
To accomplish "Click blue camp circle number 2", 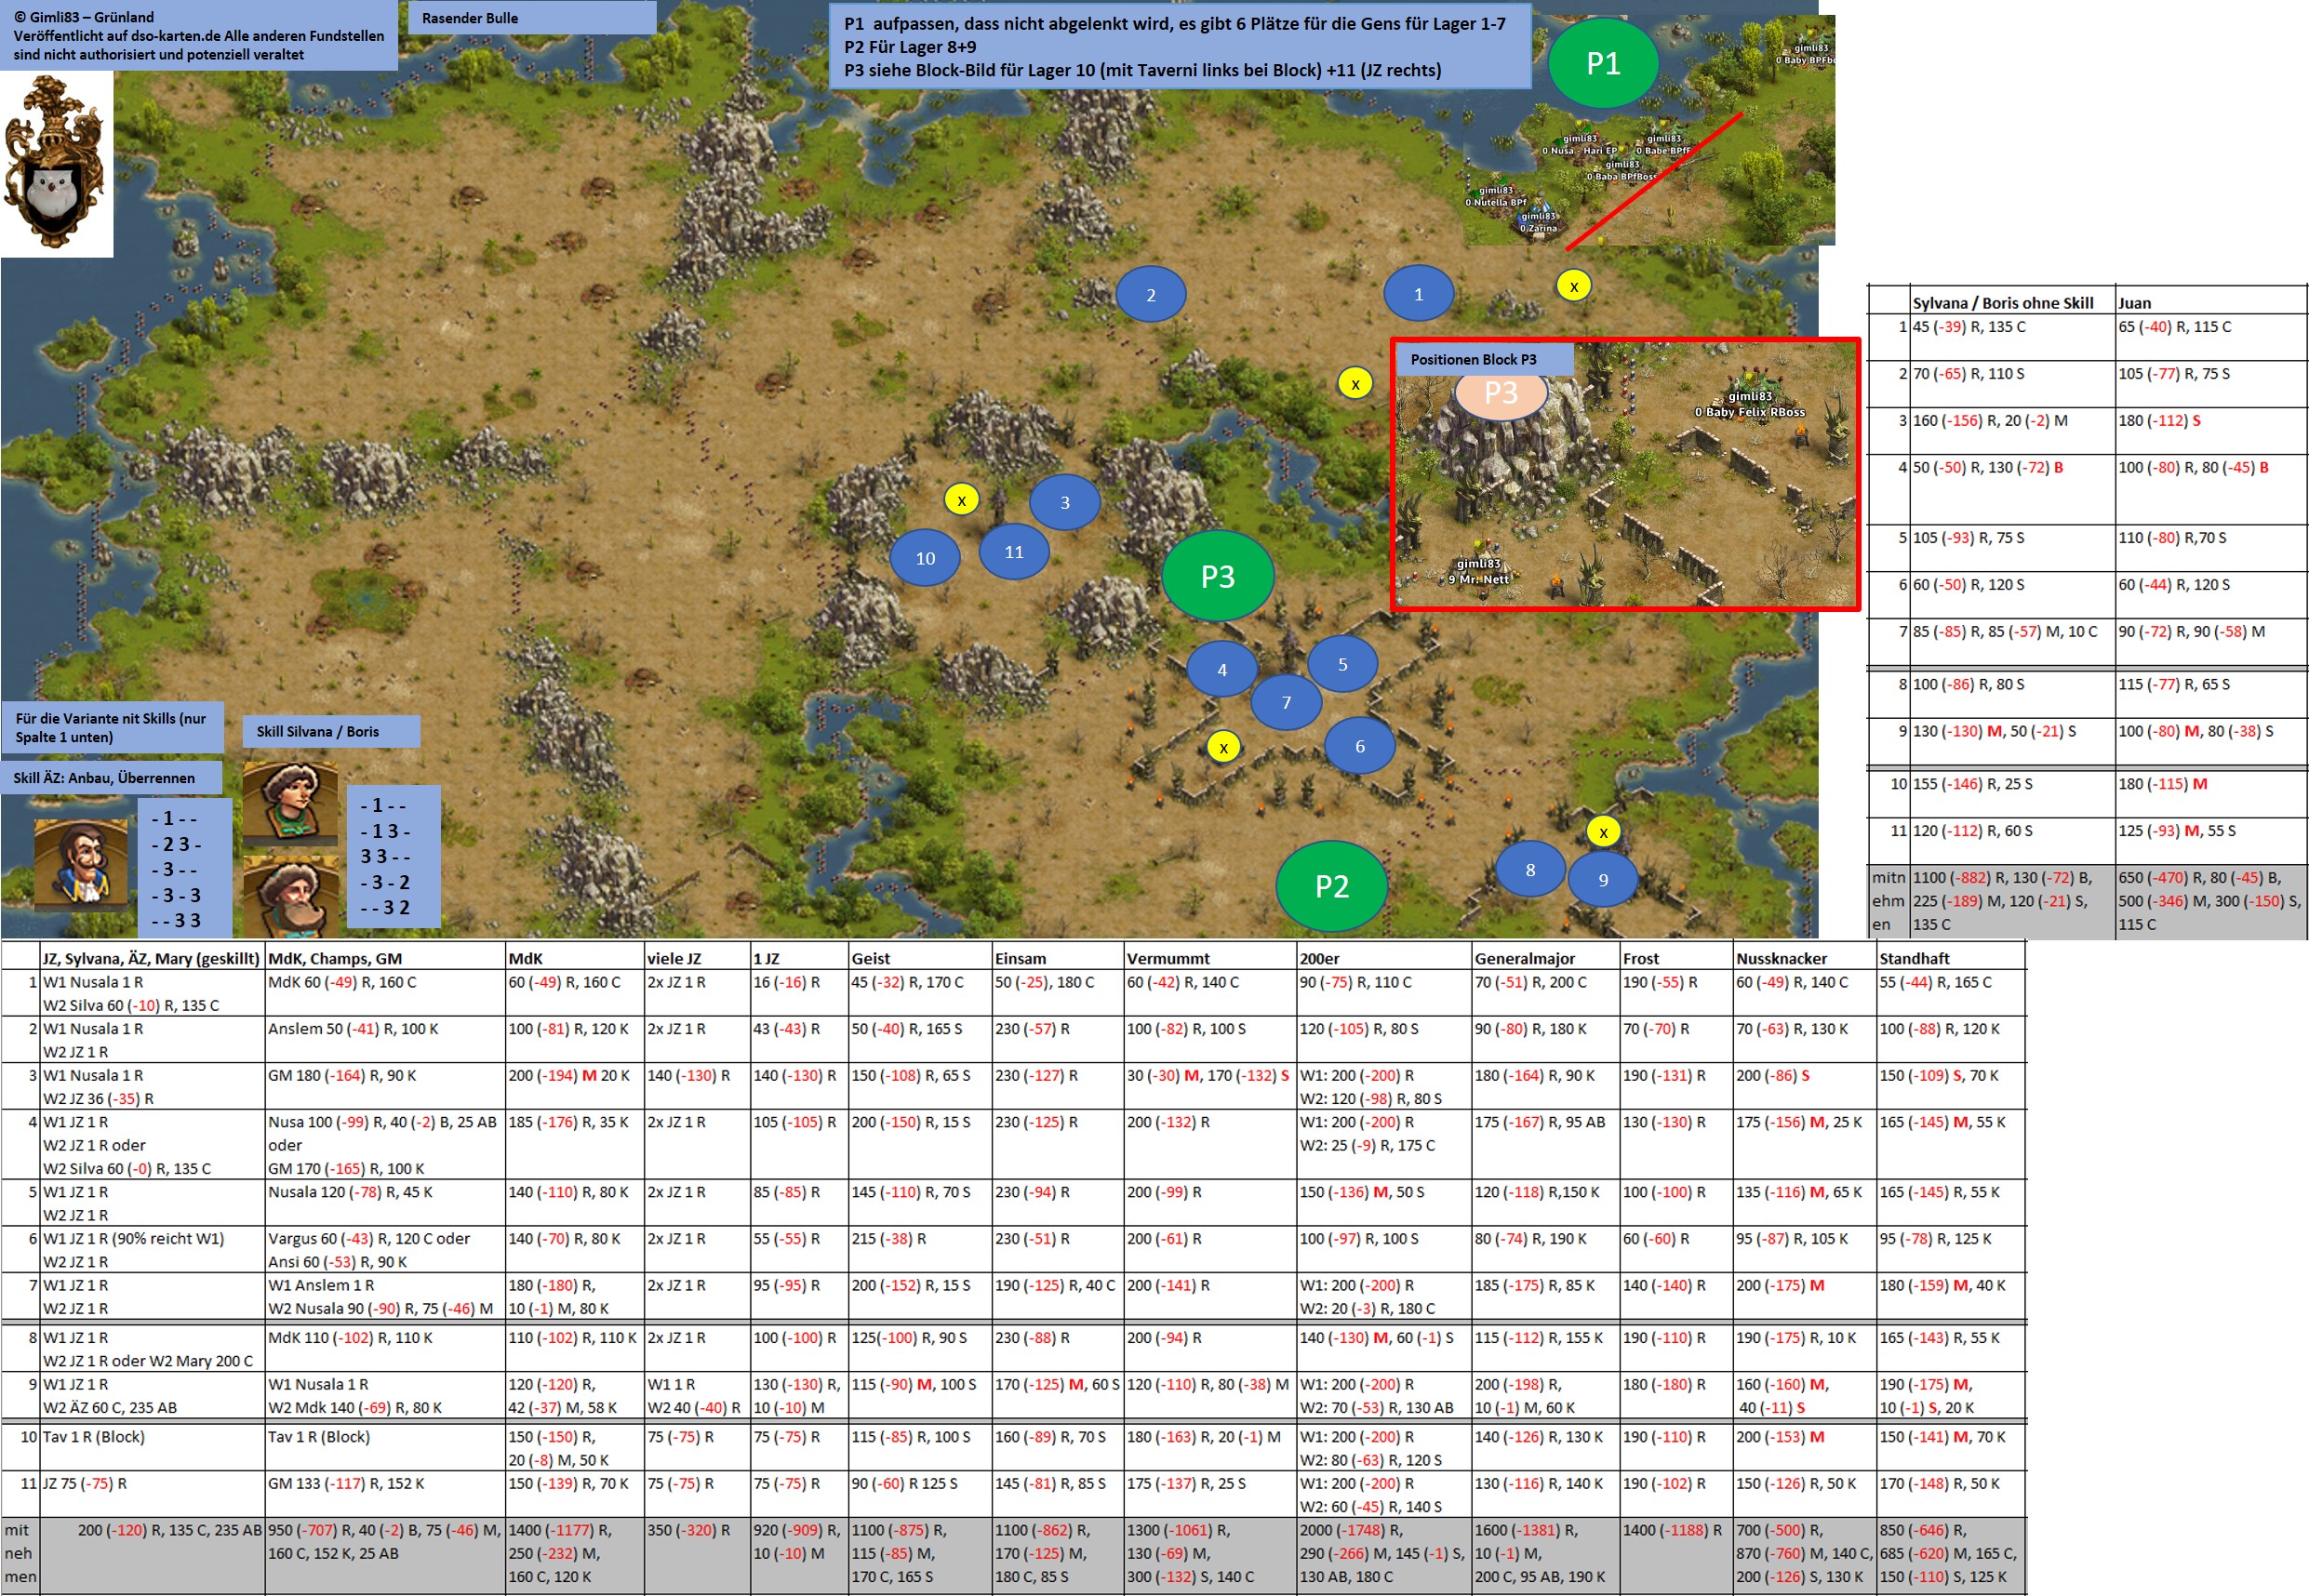I will tap(1150, 294).
